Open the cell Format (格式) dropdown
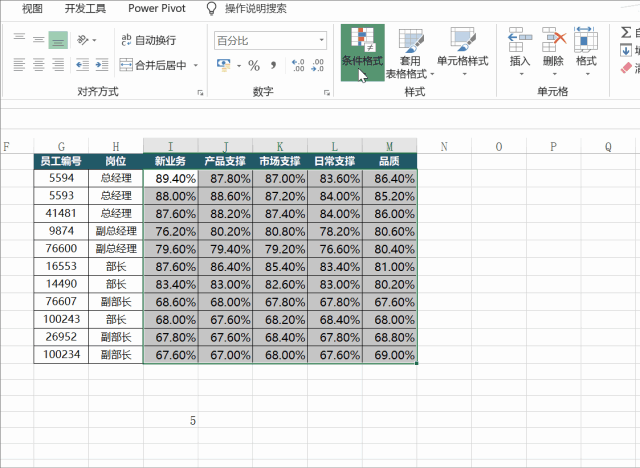The image size is (640, 468). (x=586, y=50)
